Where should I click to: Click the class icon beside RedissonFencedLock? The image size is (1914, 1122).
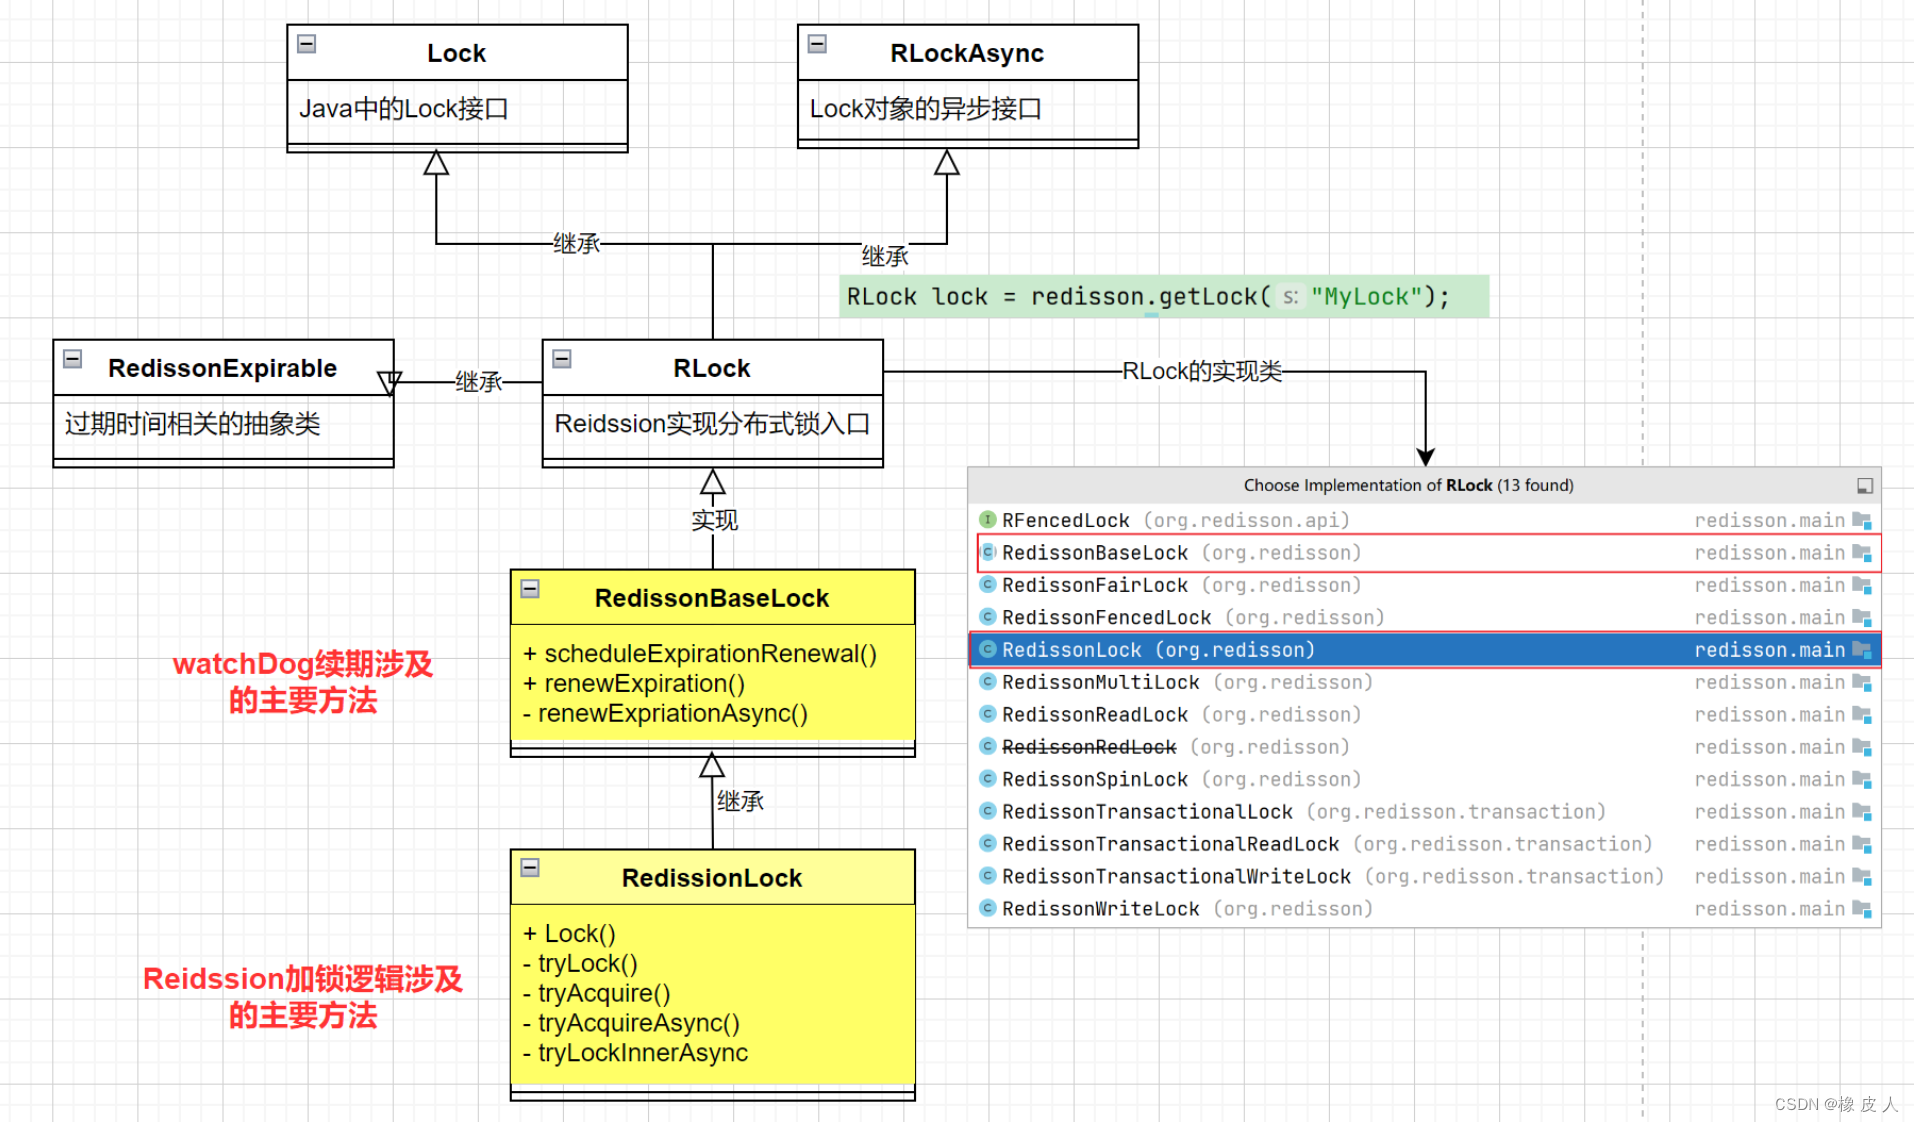pos(987,616)
